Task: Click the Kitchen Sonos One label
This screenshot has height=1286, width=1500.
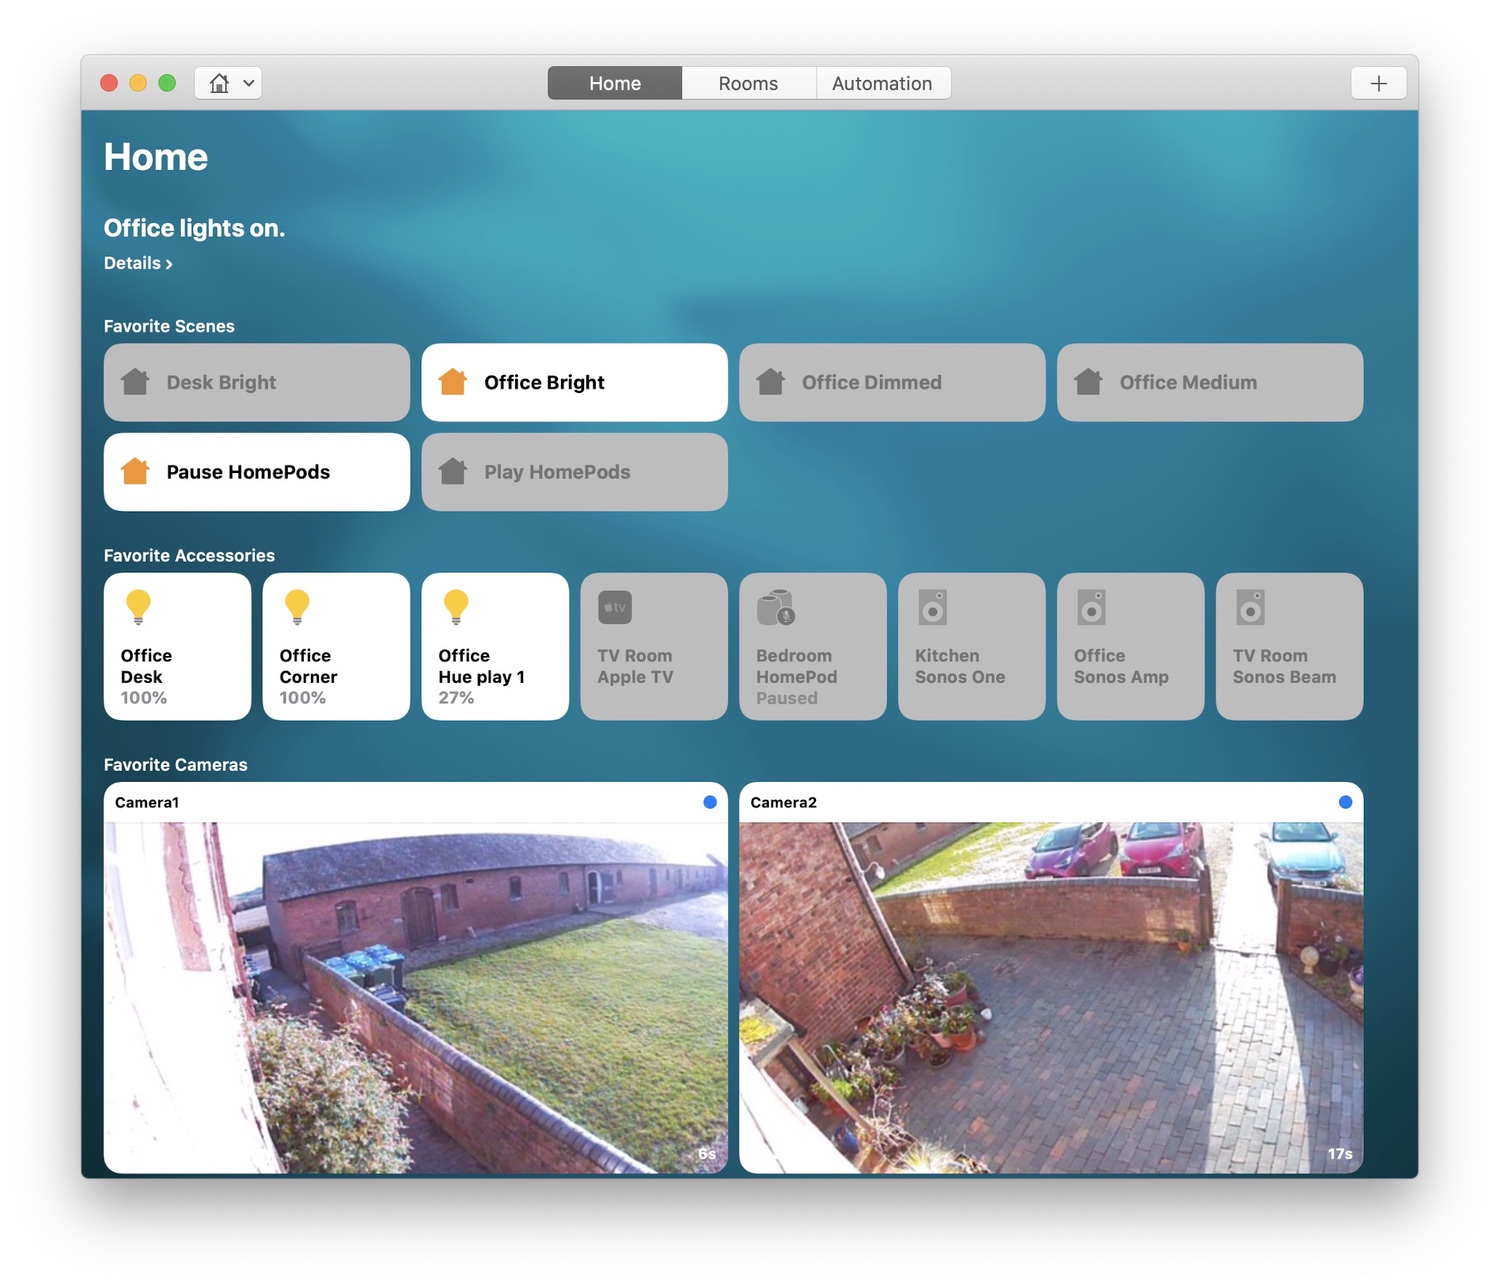Action: tap(960, 666)
